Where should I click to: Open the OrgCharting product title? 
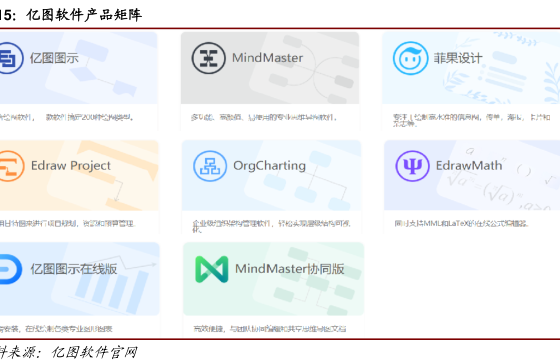270,166
